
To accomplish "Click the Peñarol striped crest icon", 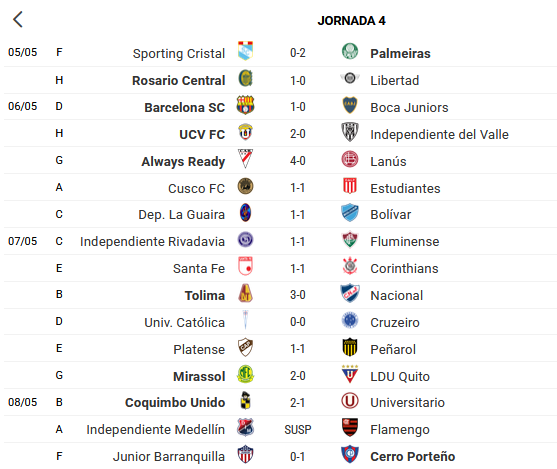I will pyautogui.click(x=350, y=347).
